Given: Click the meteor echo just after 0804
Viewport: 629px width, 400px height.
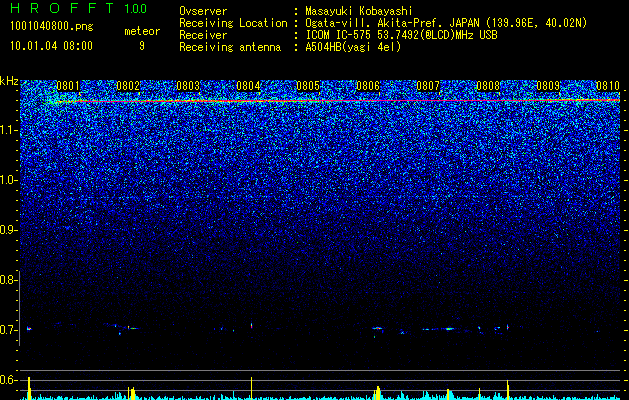Looking at the screenshot, I should (x=252, y=325).
